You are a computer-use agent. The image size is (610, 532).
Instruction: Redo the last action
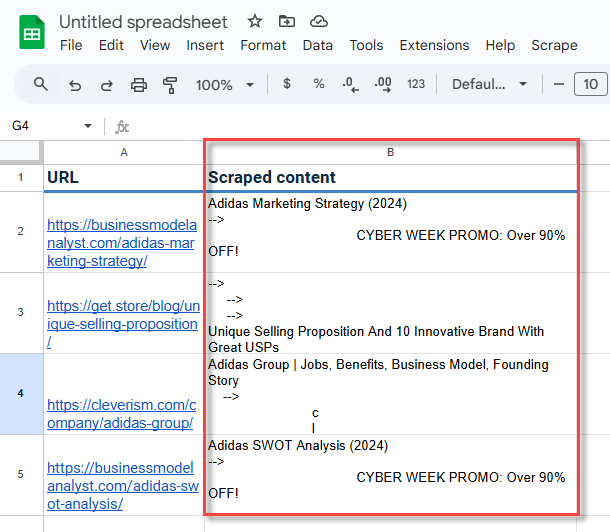tap(106, 84)
